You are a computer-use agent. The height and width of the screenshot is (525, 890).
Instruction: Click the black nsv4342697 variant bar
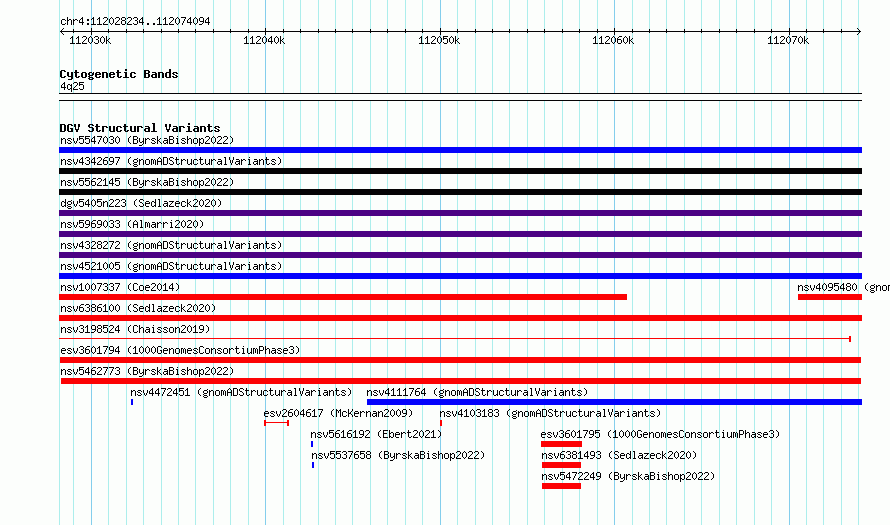[x=460, y=171]
